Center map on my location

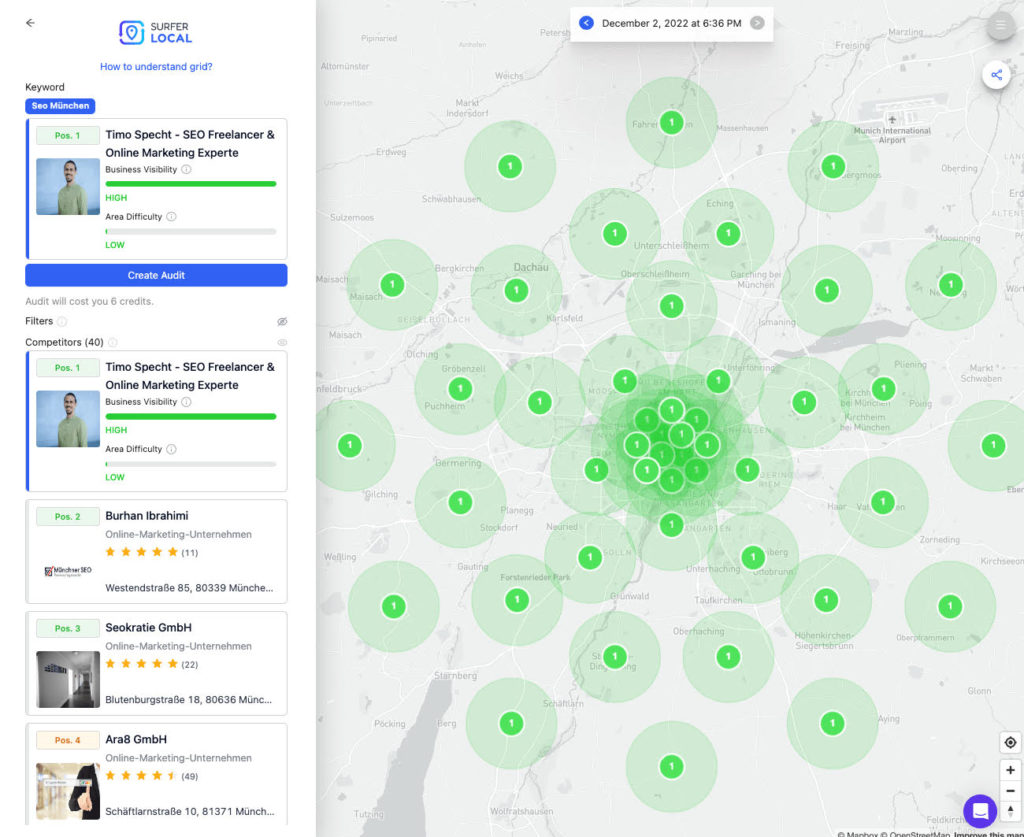[1010, 742]
